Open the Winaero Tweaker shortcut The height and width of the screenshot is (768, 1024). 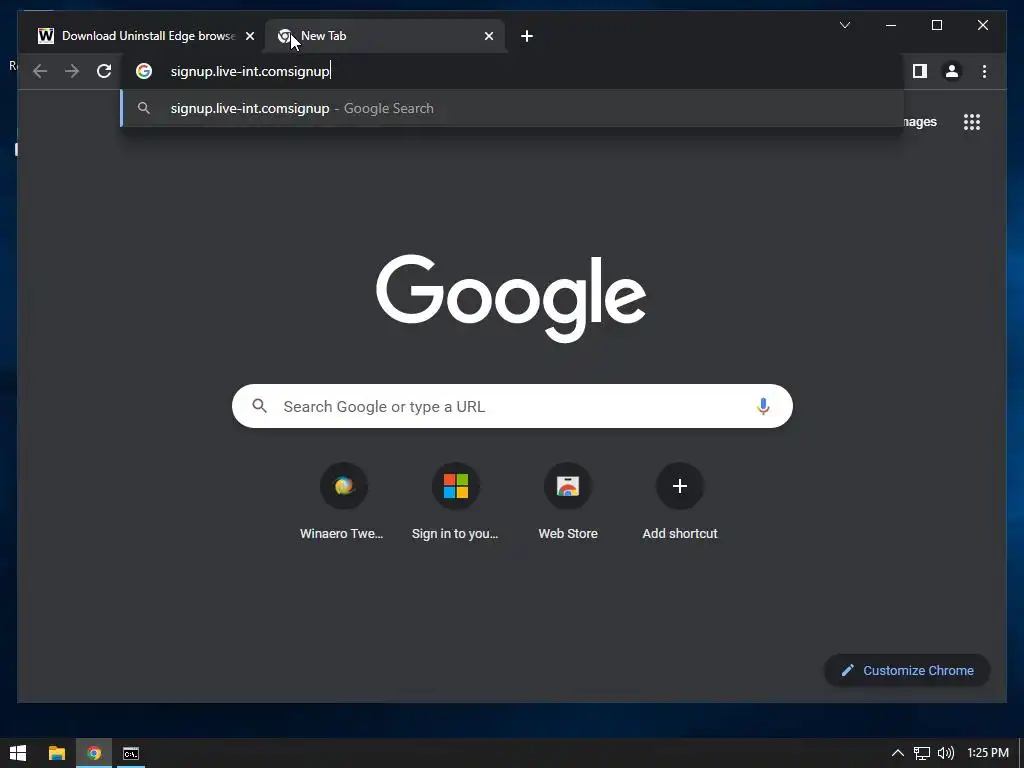(342, 502)
